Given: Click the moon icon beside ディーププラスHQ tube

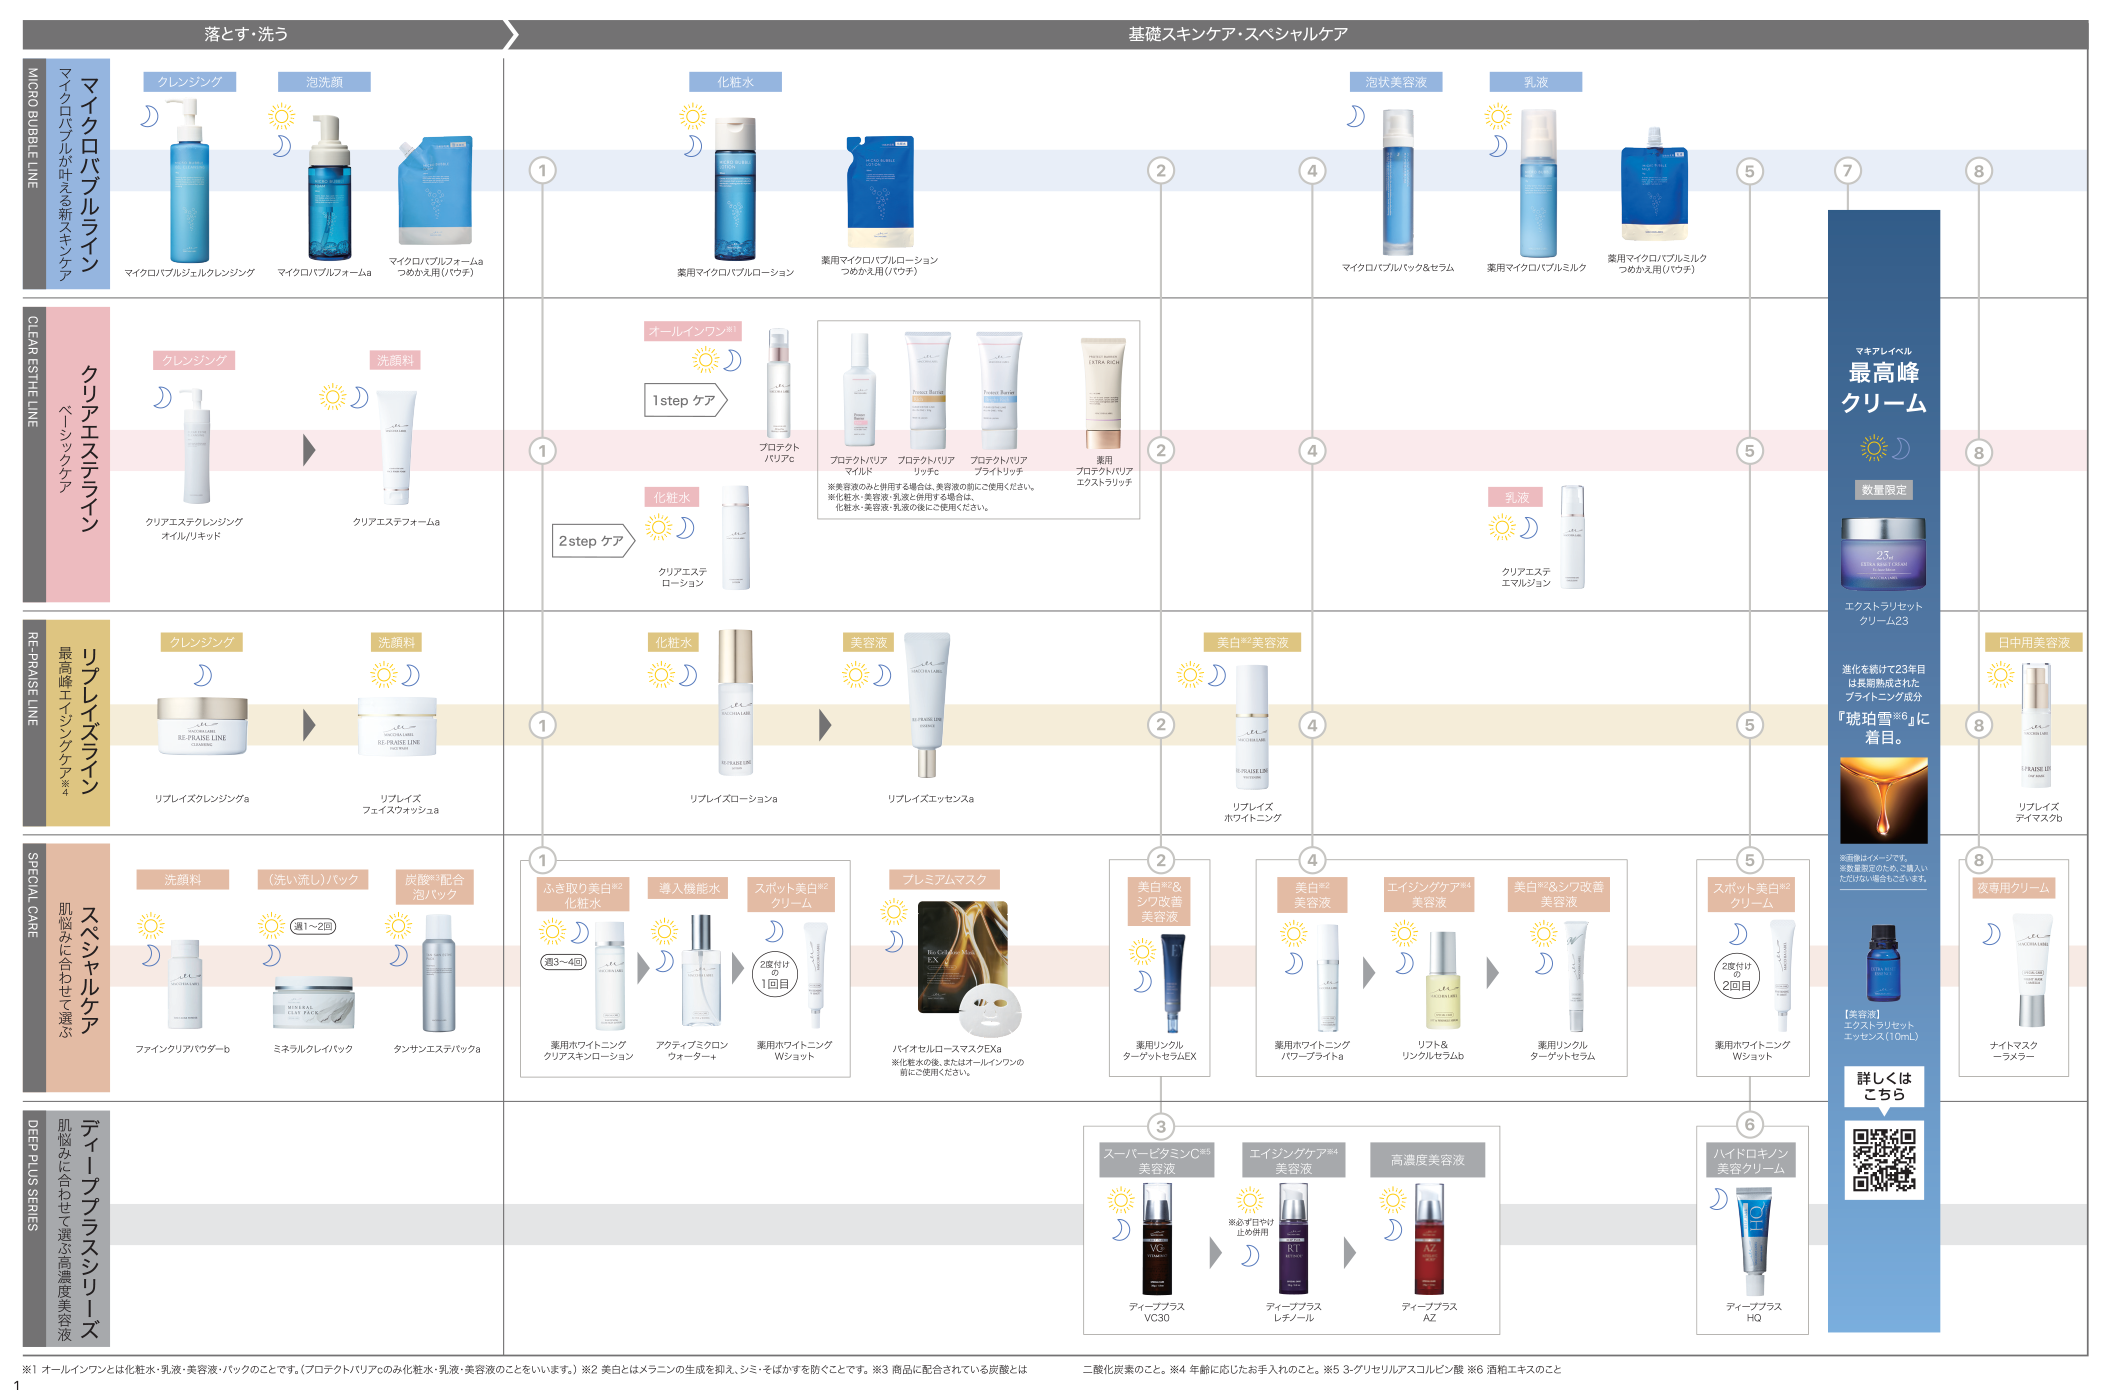Looking at the screenshot, I should point(1718,1198).
